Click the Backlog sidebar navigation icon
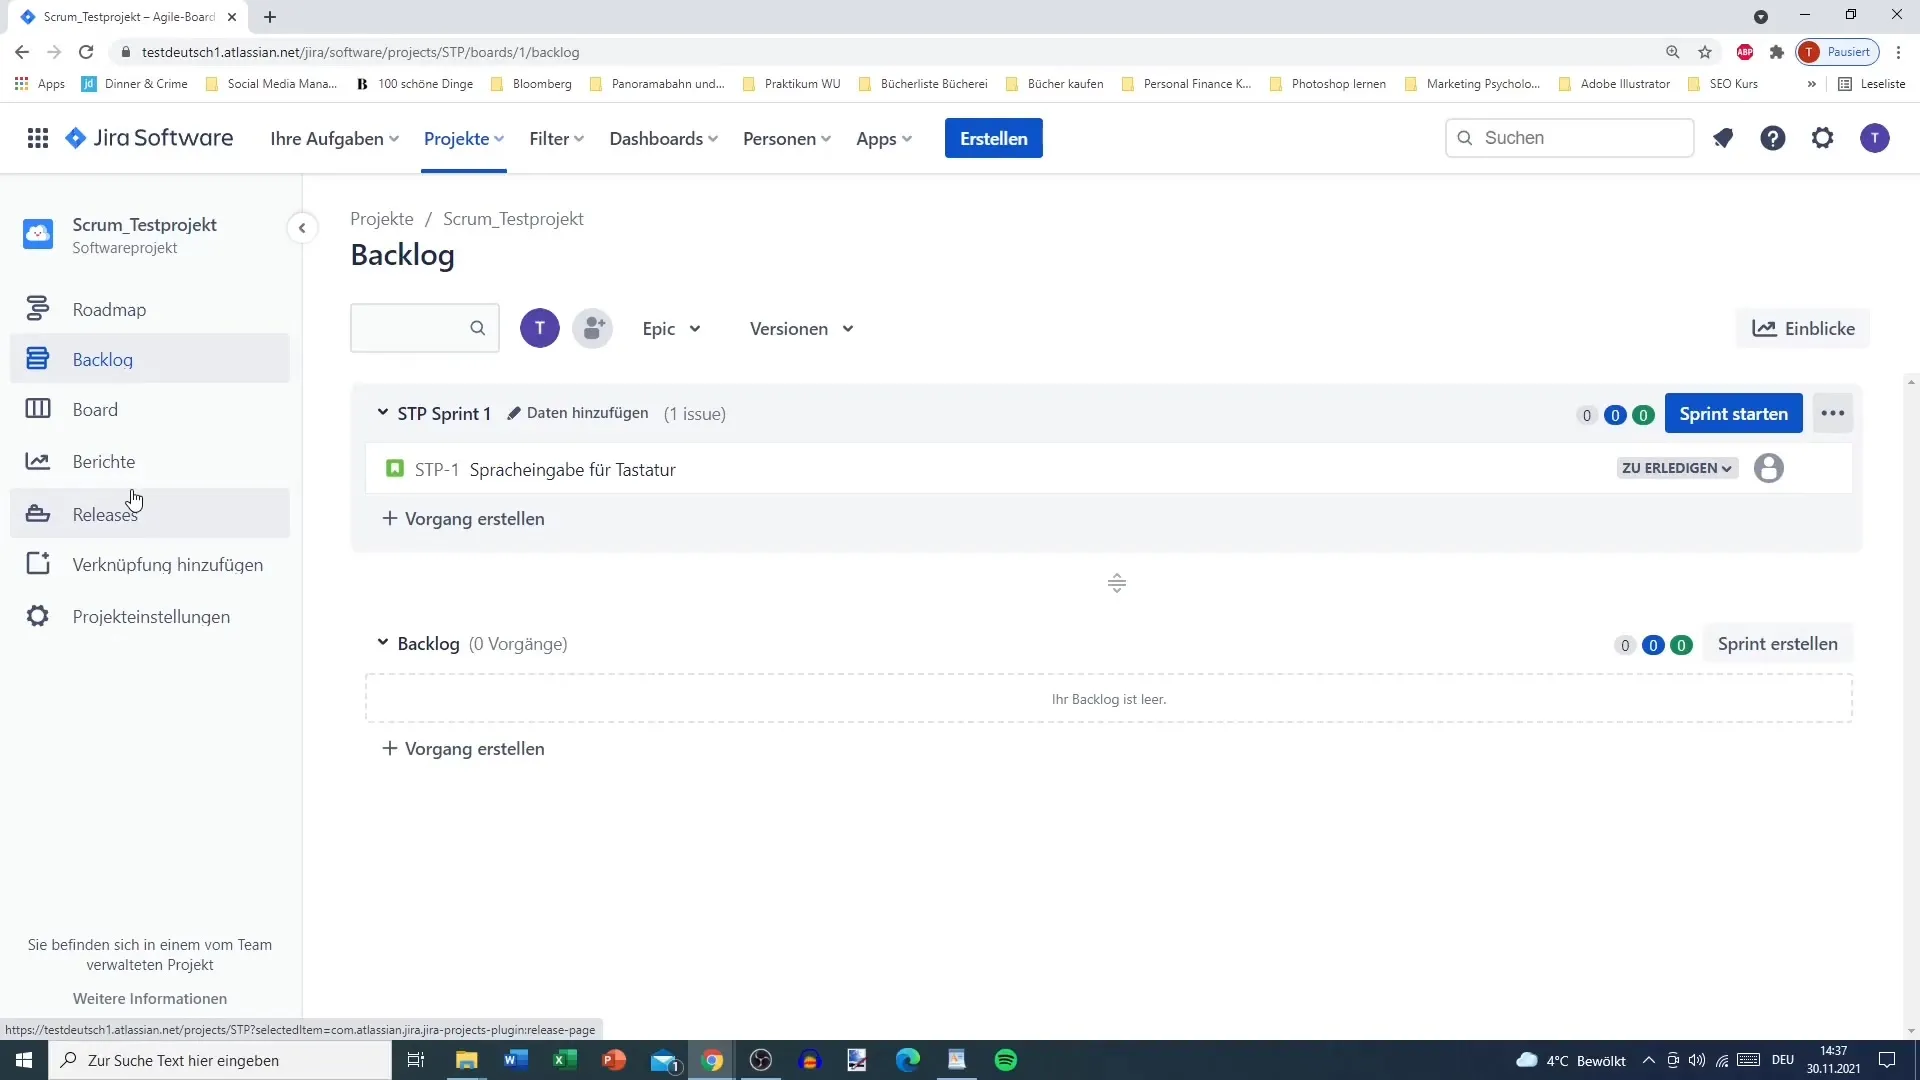 pos(36,359)
